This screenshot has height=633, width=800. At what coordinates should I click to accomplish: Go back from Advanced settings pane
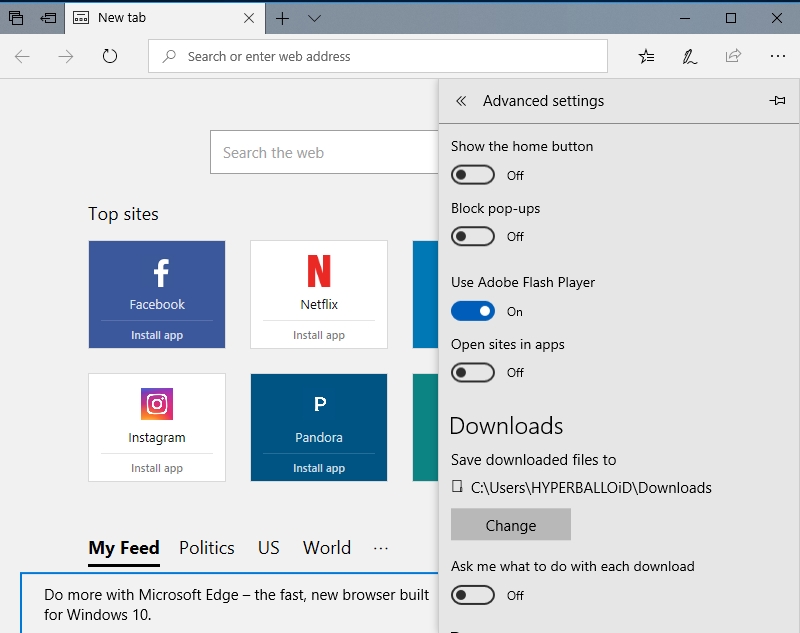[x=461, y=101]
